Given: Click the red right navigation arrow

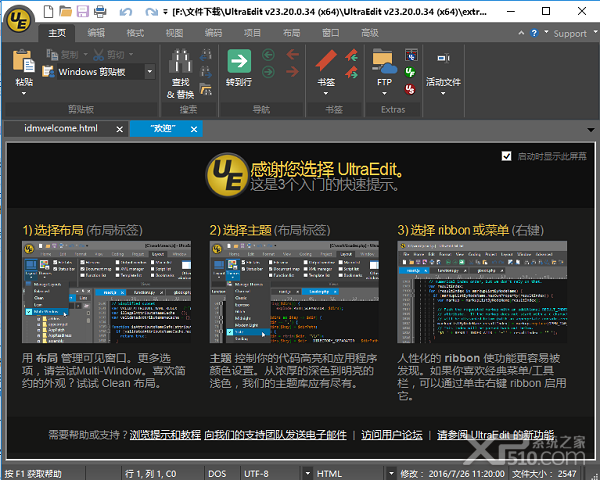Looking at the screenshot, I should pyautogui.click(x=293, y=71).
